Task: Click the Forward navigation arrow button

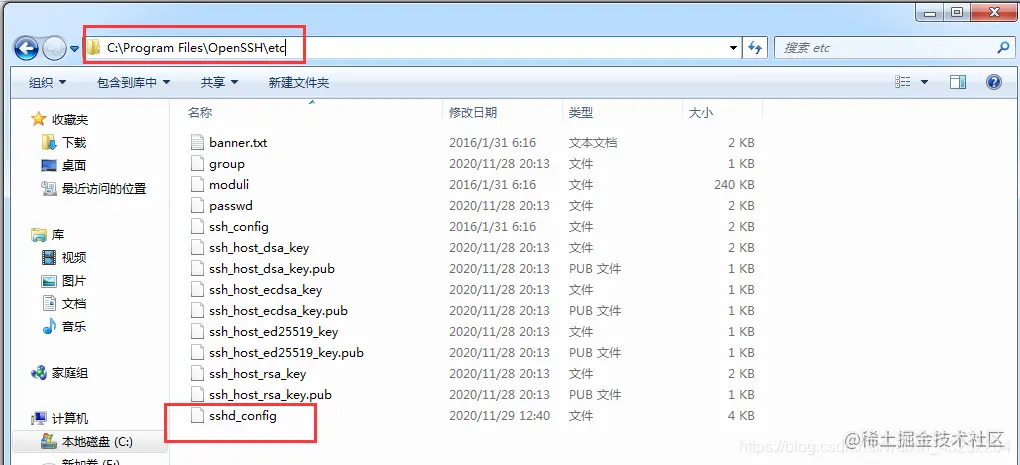Action: (x=53, y=47)
